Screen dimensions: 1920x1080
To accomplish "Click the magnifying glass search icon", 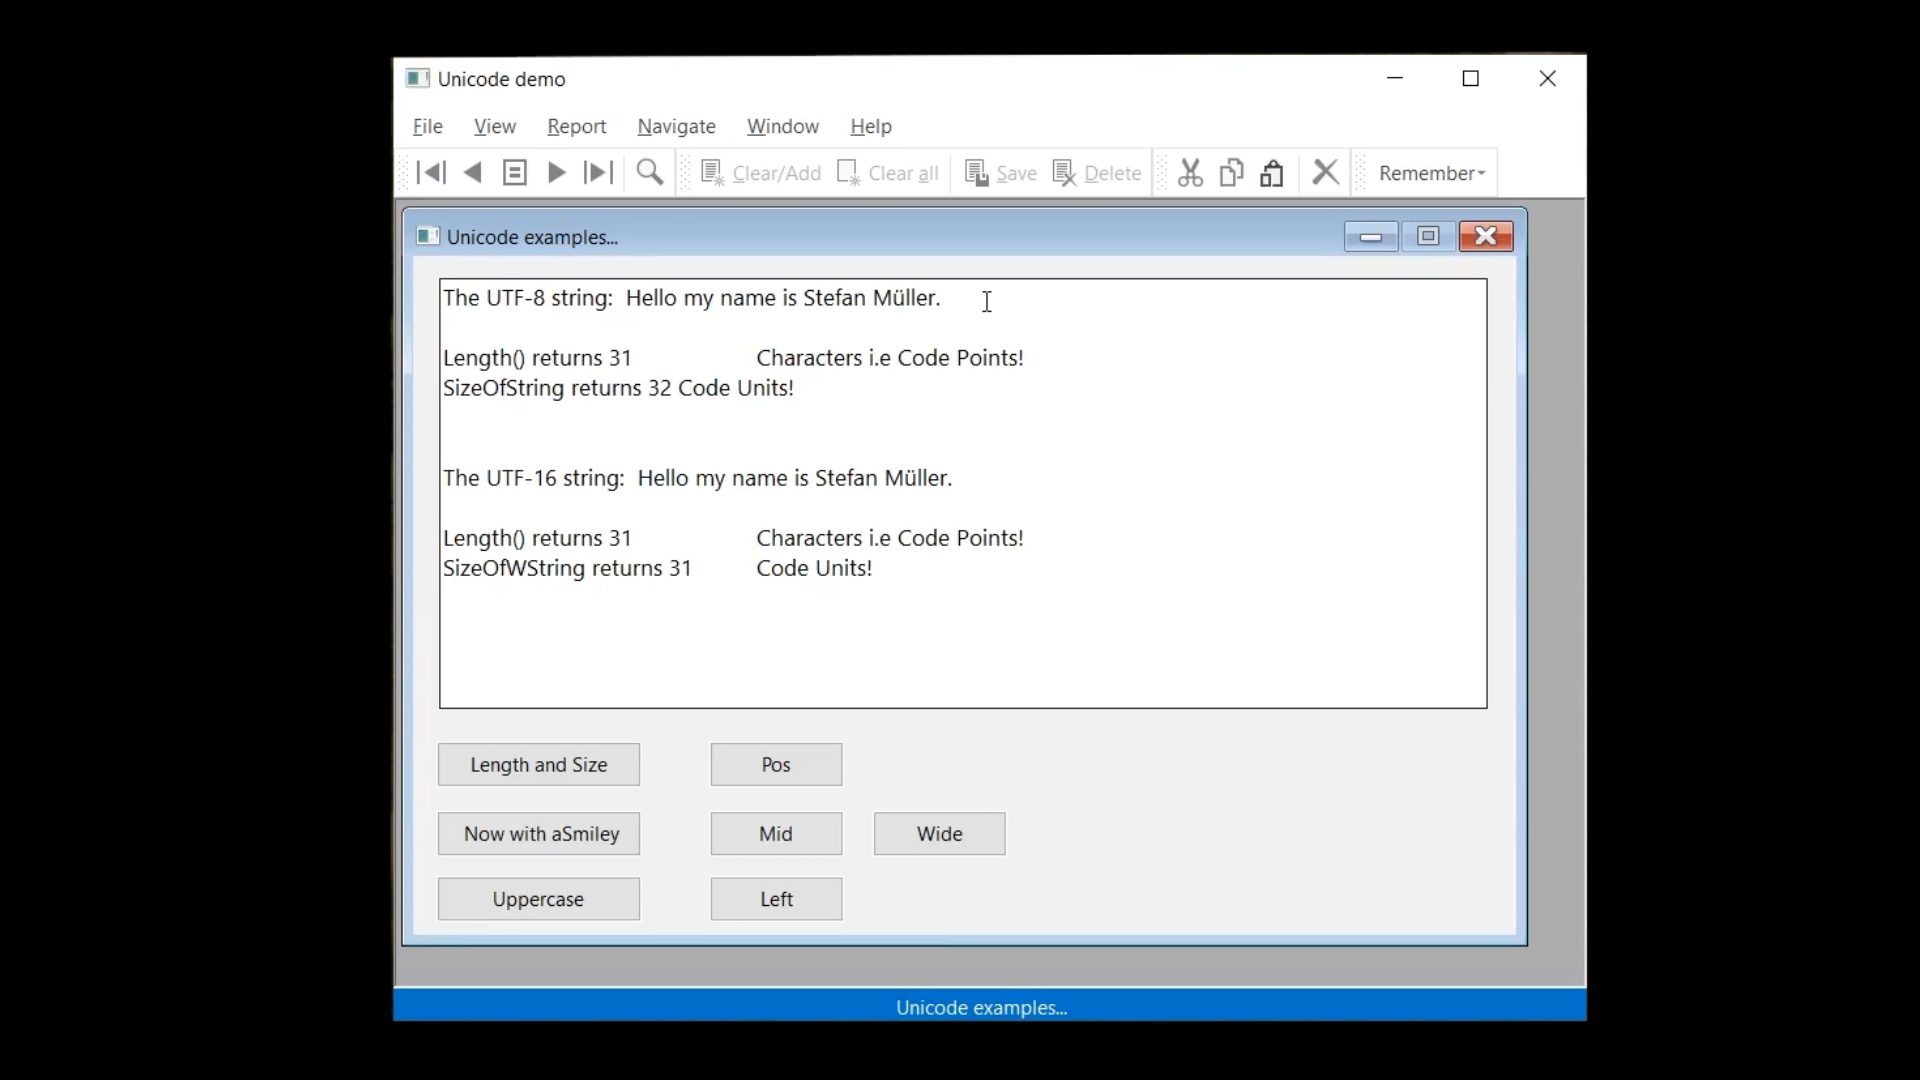I will pos(650,173).
